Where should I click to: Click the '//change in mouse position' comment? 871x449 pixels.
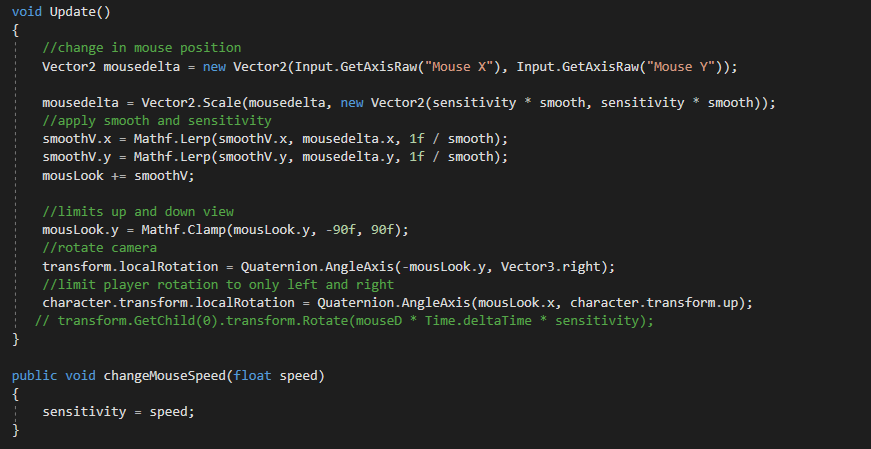coord(141,48)
